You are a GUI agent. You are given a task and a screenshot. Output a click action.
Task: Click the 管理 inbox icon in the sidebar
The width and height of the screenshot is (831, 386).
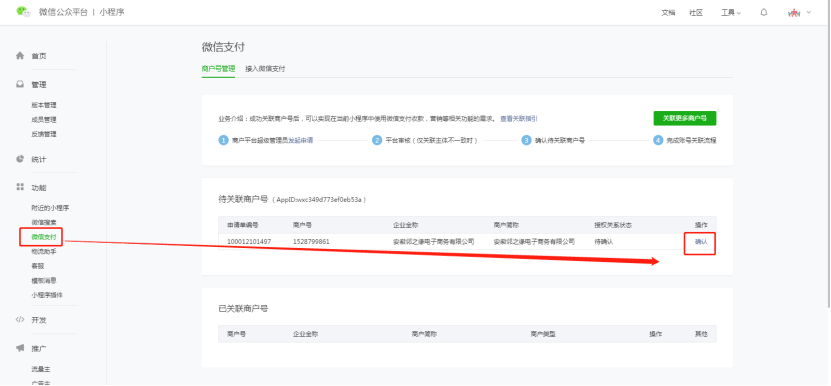tap(20, 84)
